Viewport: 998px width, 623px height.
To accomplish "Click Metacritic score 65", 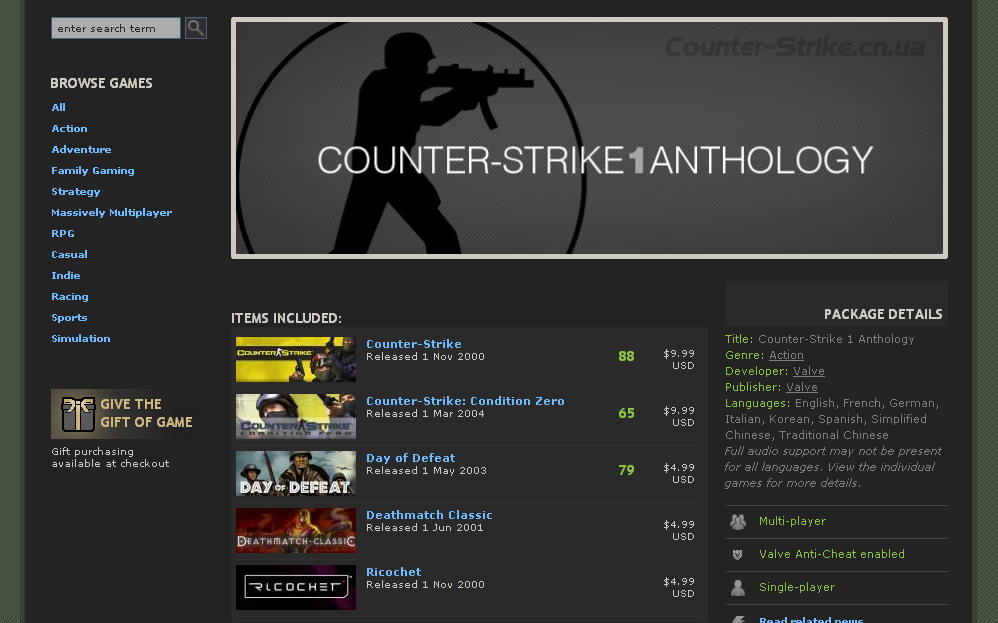I will click(x=626, y=413).
